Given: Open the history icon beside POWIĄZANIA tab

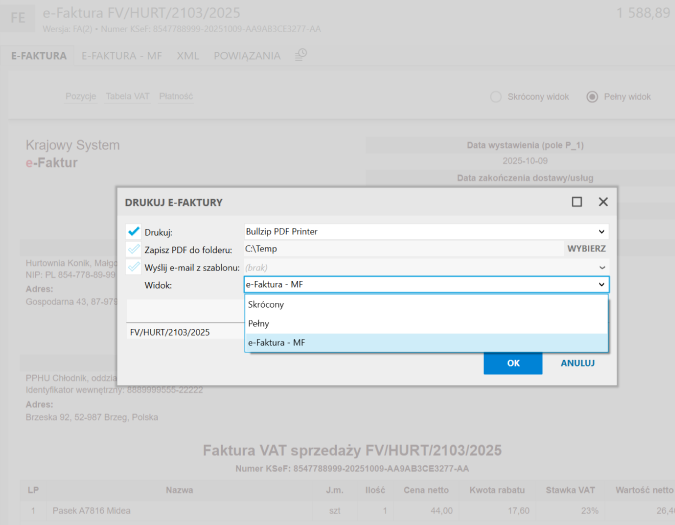Looking at the screenshot, I should (x=301, y=56).
